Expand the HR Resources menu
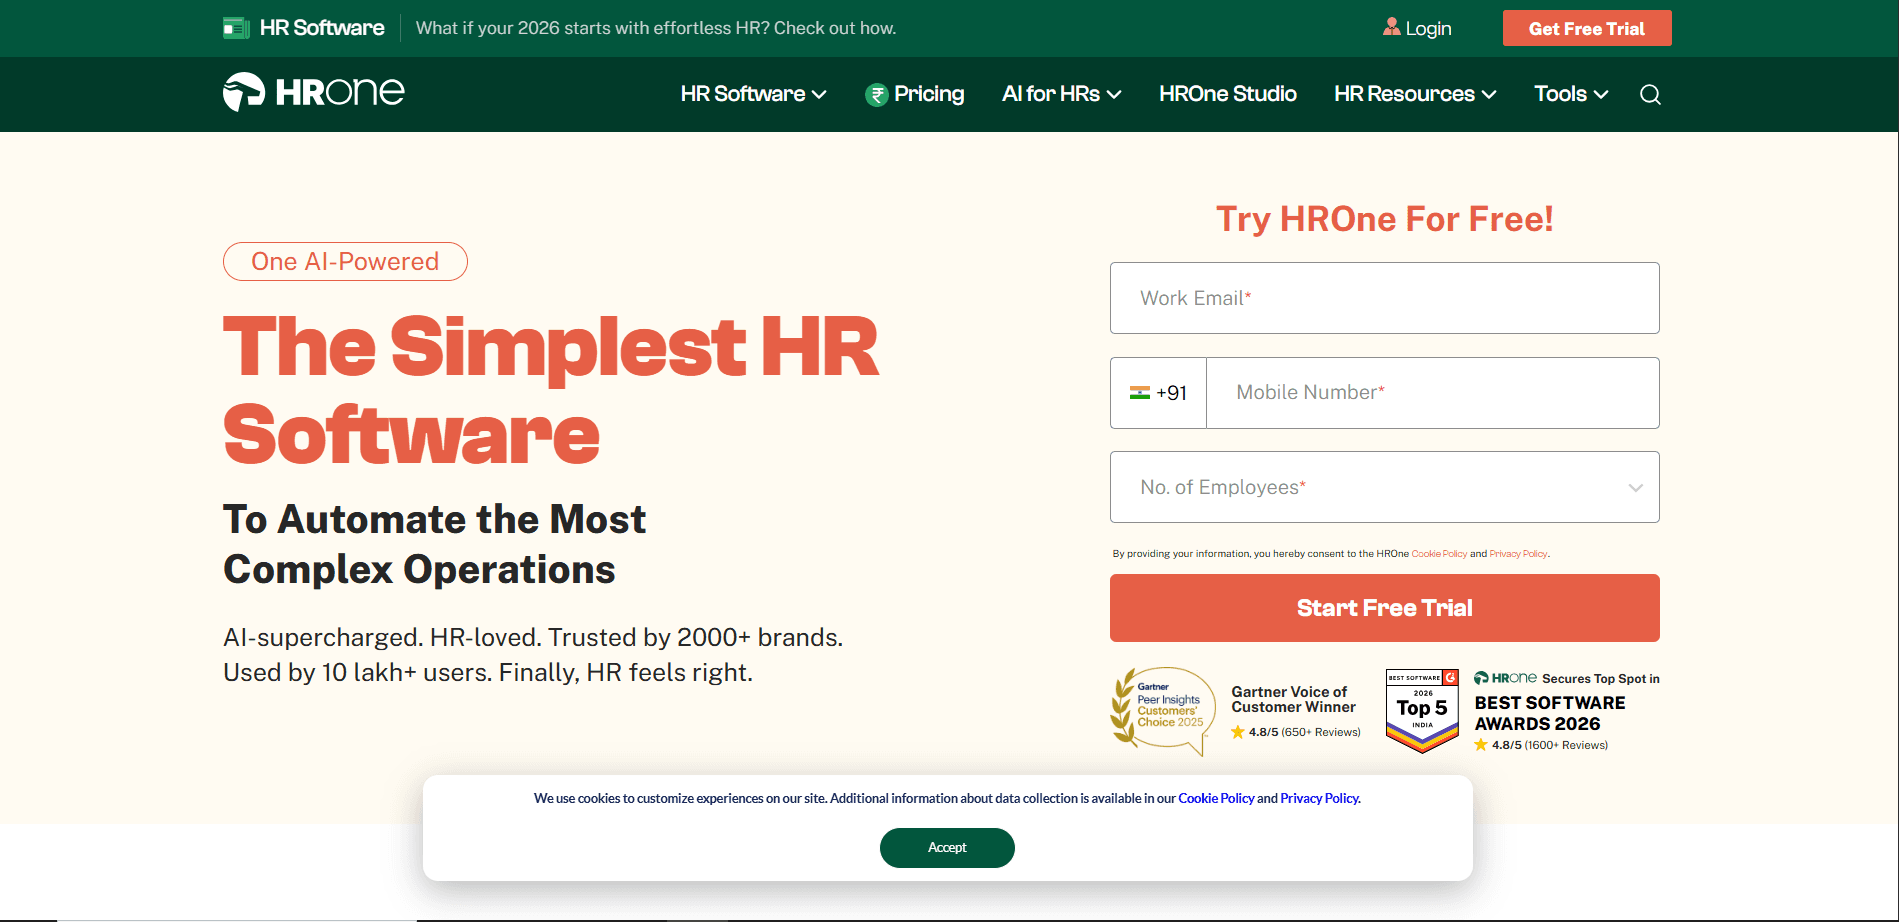 click(1414, 94)
